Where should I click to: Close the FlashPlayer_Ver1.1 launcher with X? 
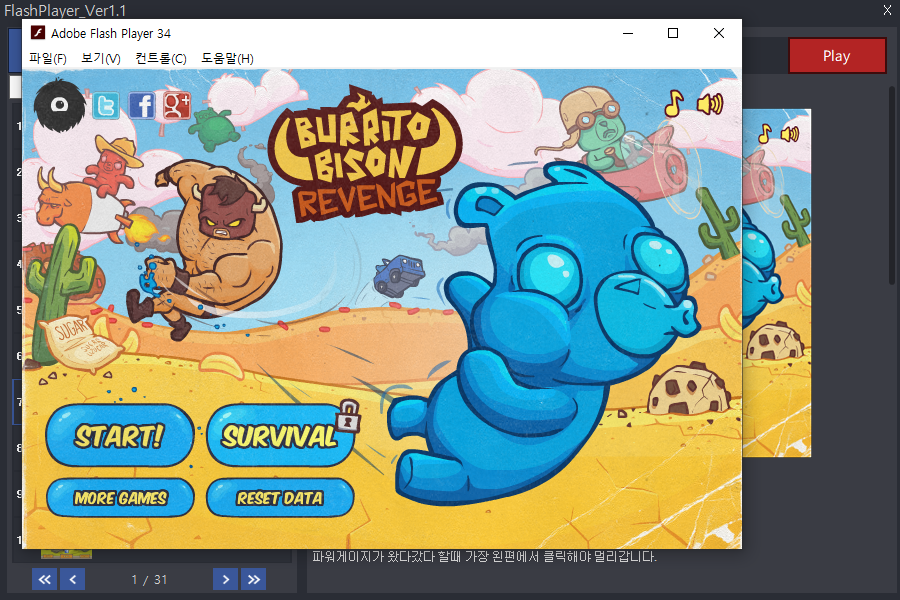pyautogui.click(x=887, y=10)
